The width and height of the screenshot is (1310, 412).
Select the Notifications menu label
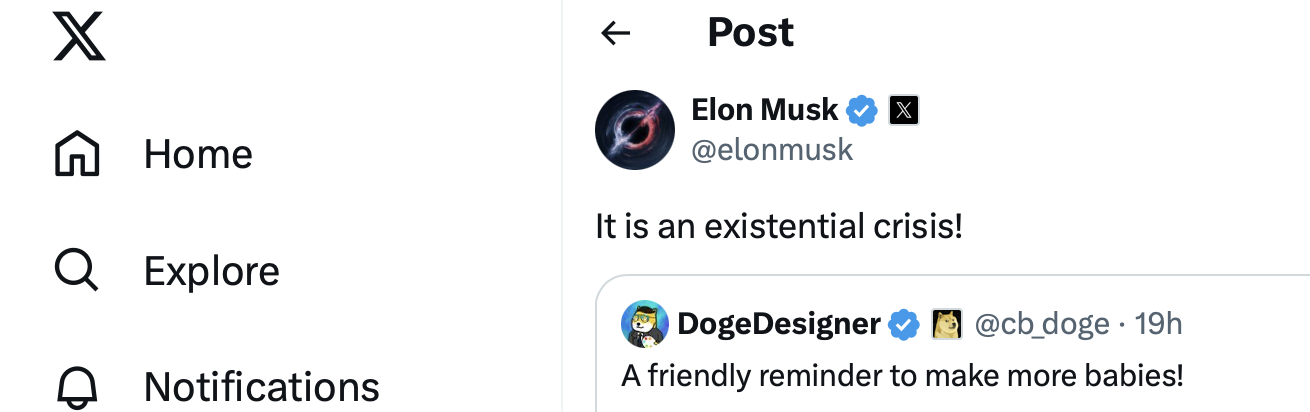262,388
